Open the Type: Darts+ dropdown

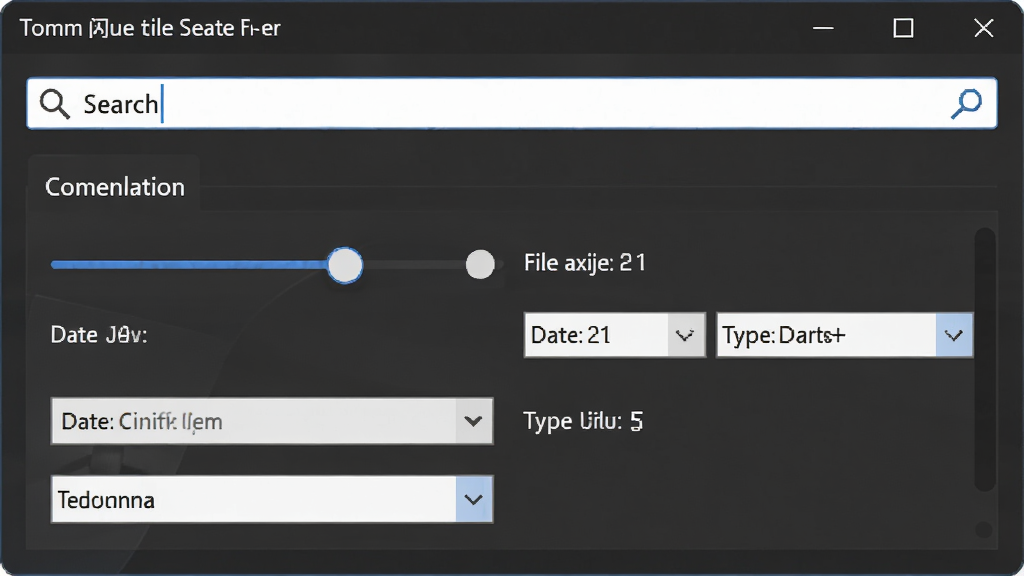[844, 335]
